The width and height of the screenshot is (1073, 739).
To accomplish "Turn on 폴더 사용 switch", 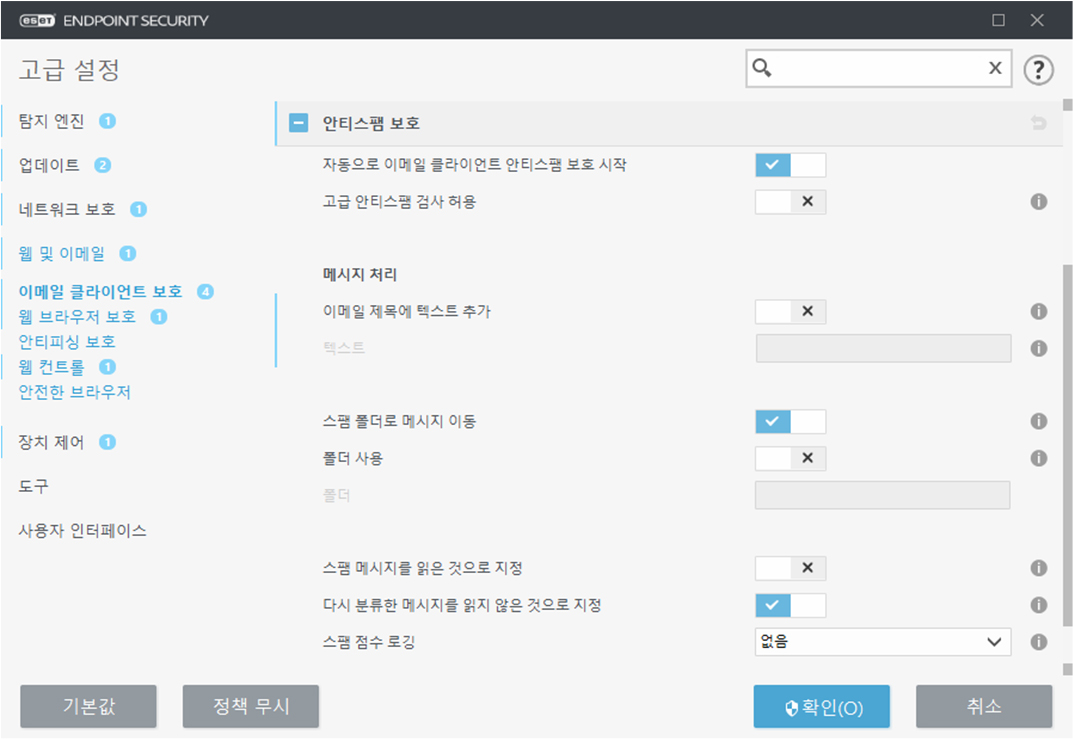I will click(790, 459).
